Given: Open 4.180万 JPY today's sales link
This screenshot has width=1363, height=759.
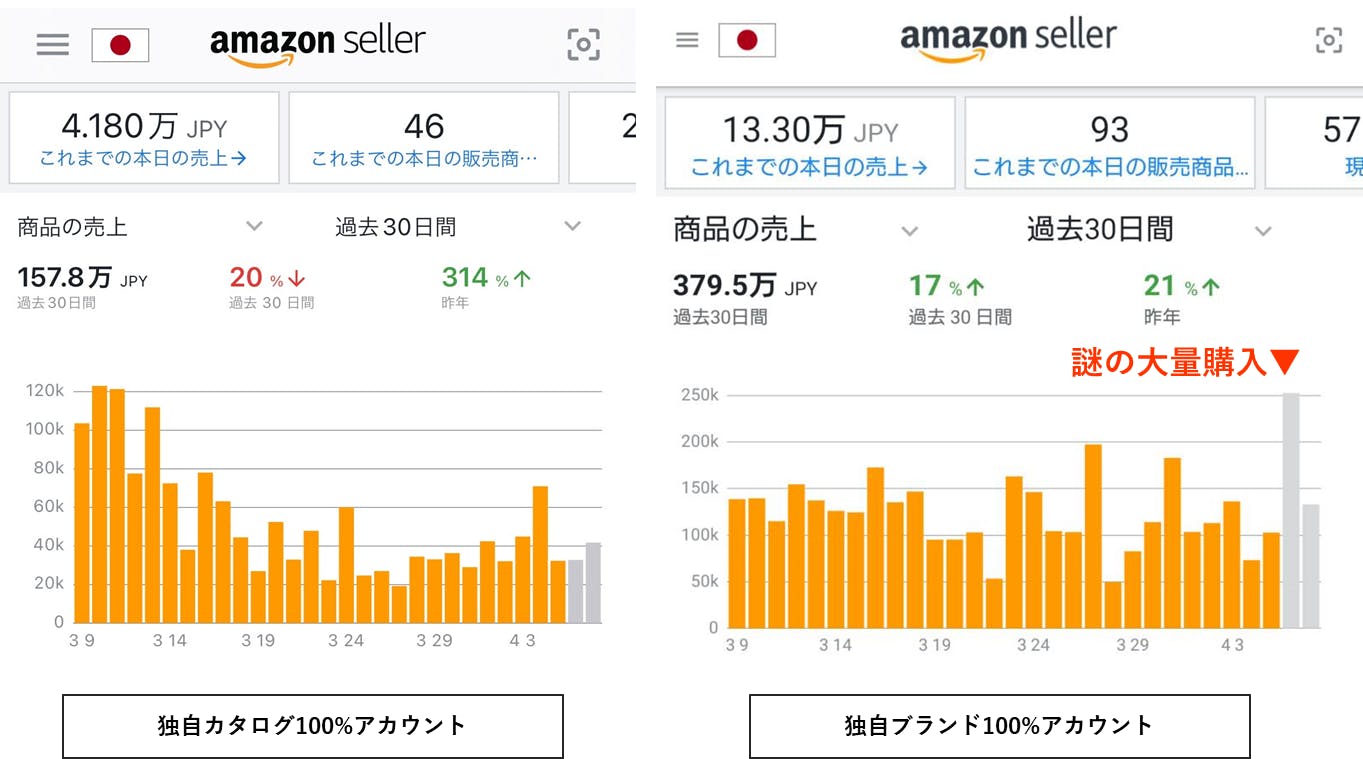Looking at the screenshot, I should point(143,158).
